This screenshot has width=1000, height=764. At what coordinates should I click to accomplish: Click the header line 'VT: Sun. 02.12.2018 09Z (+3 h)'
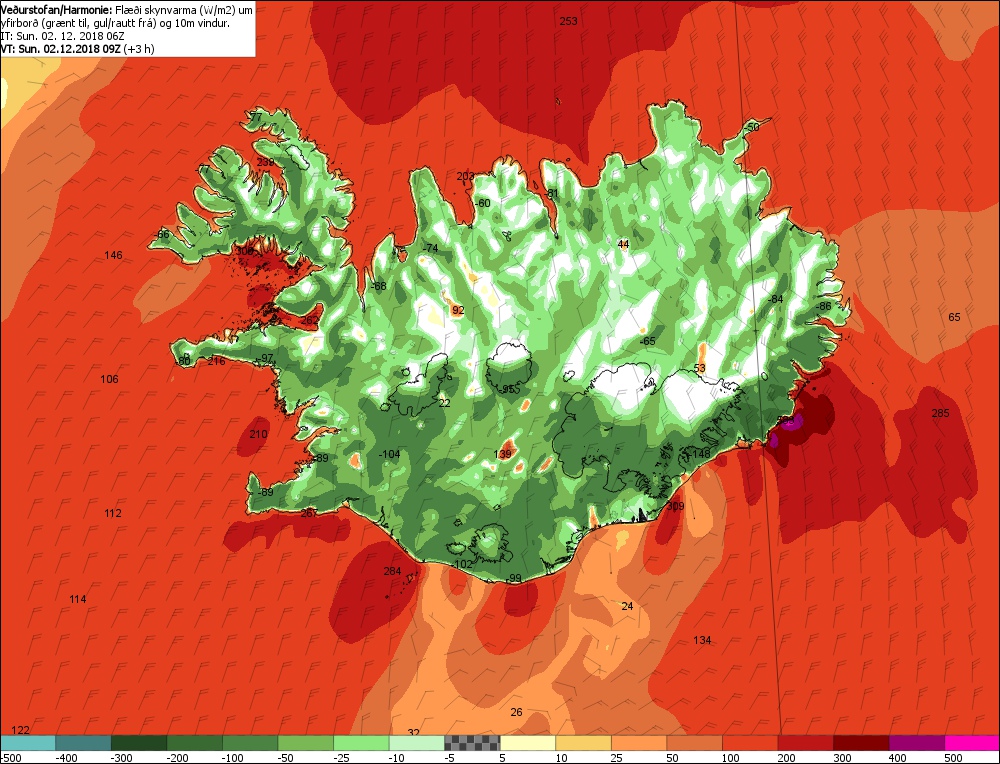tap(77, 48)
